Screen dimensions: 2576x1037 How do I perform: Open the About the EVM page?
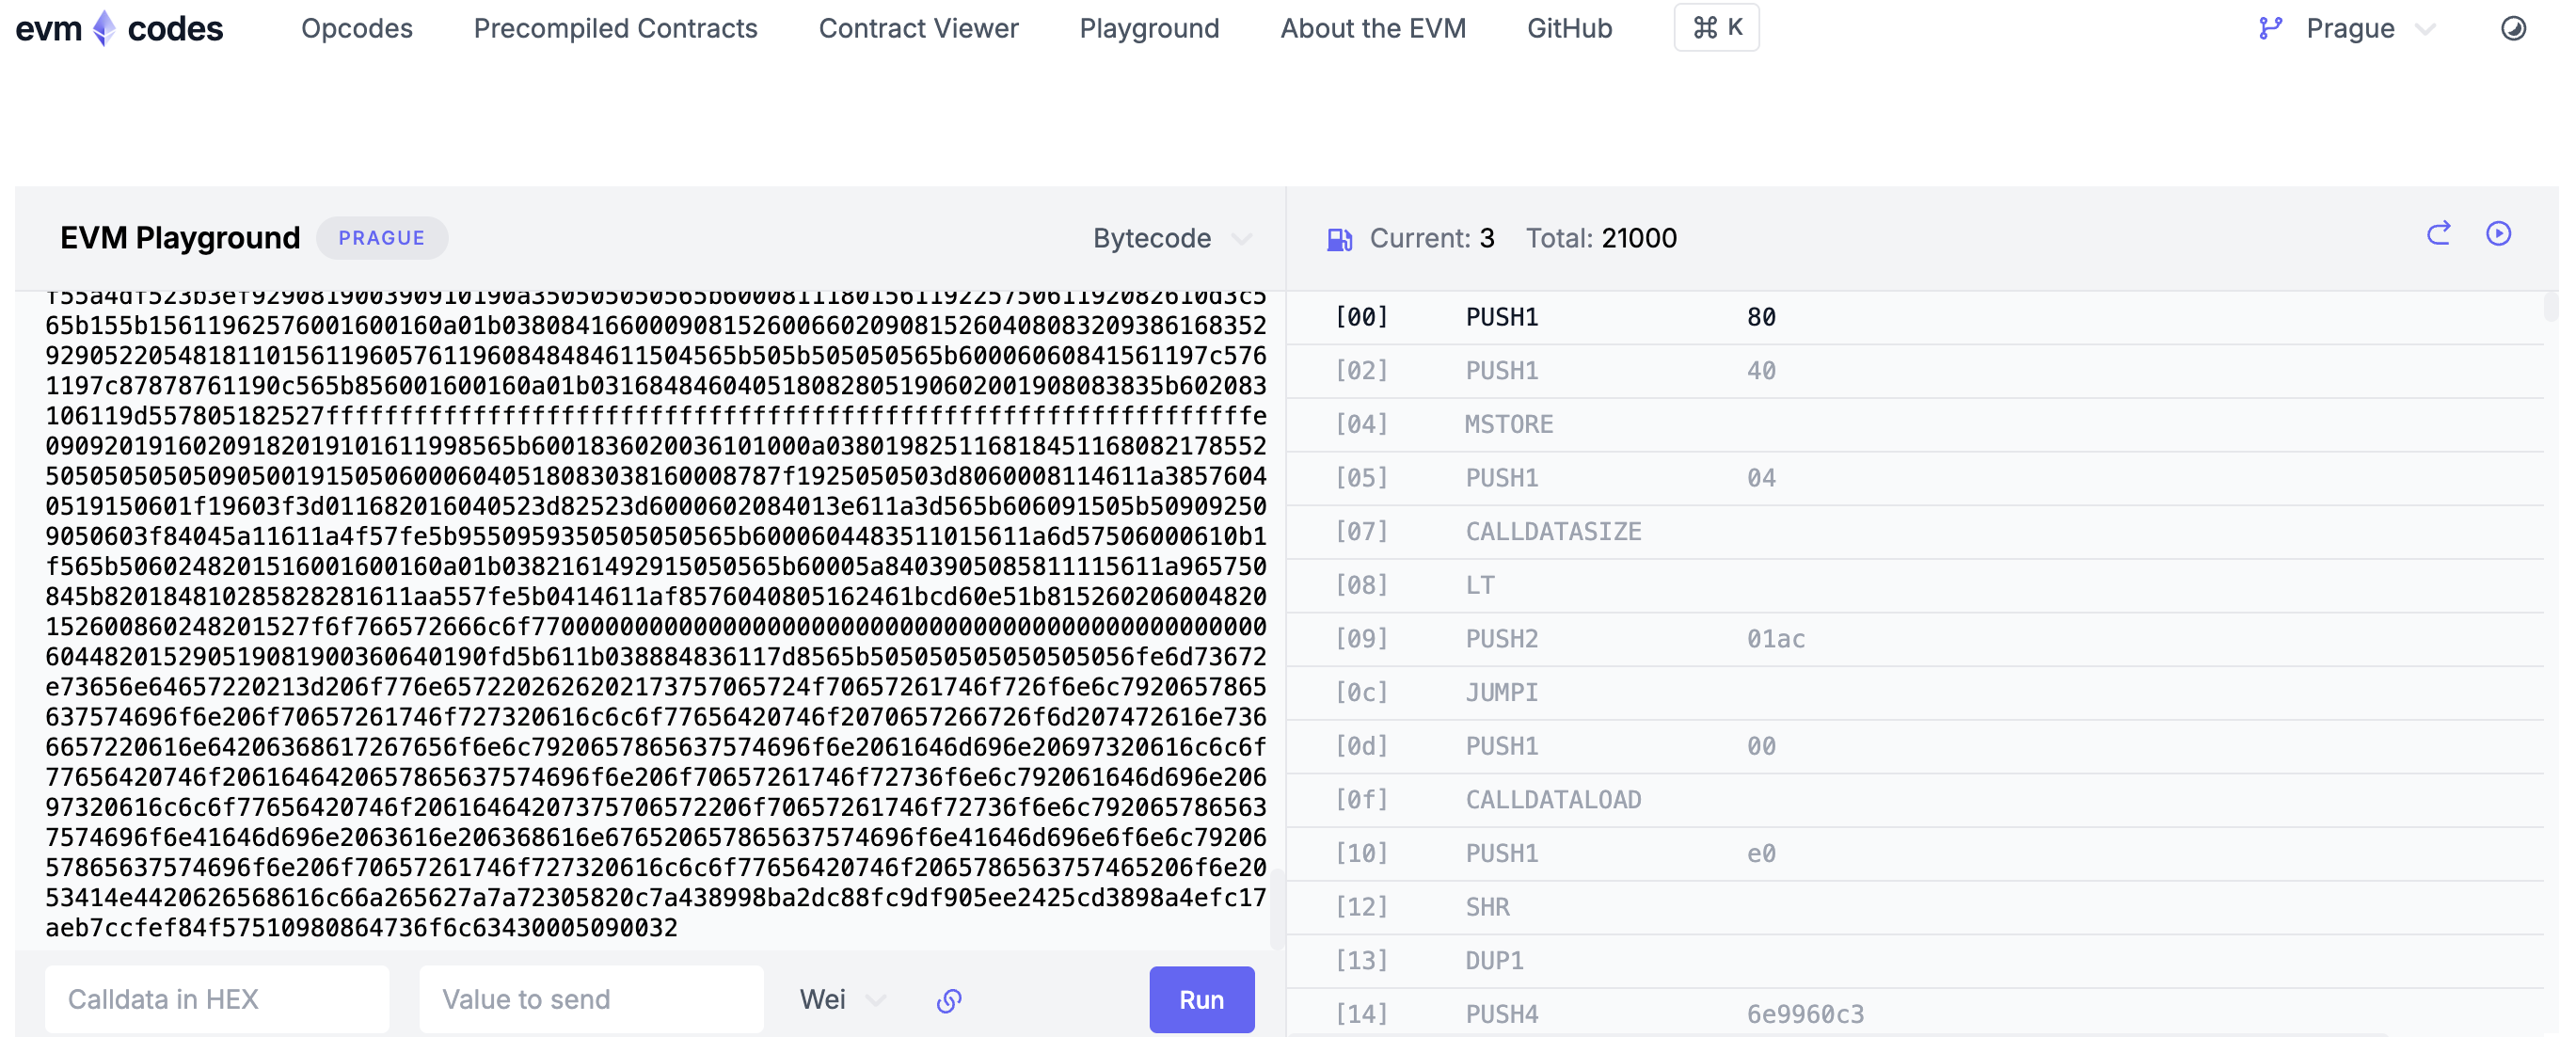click(x=1372, y=28)
